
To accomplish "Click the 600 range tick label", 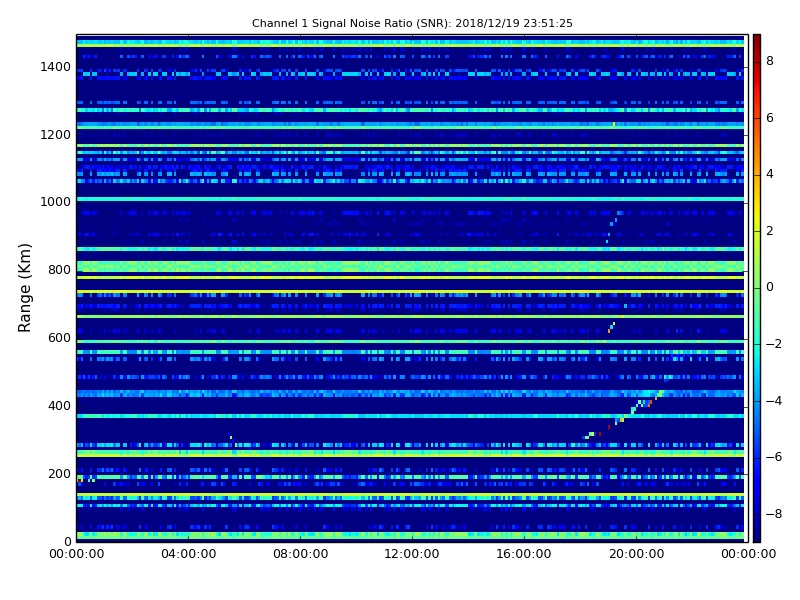I will (59, 338).
